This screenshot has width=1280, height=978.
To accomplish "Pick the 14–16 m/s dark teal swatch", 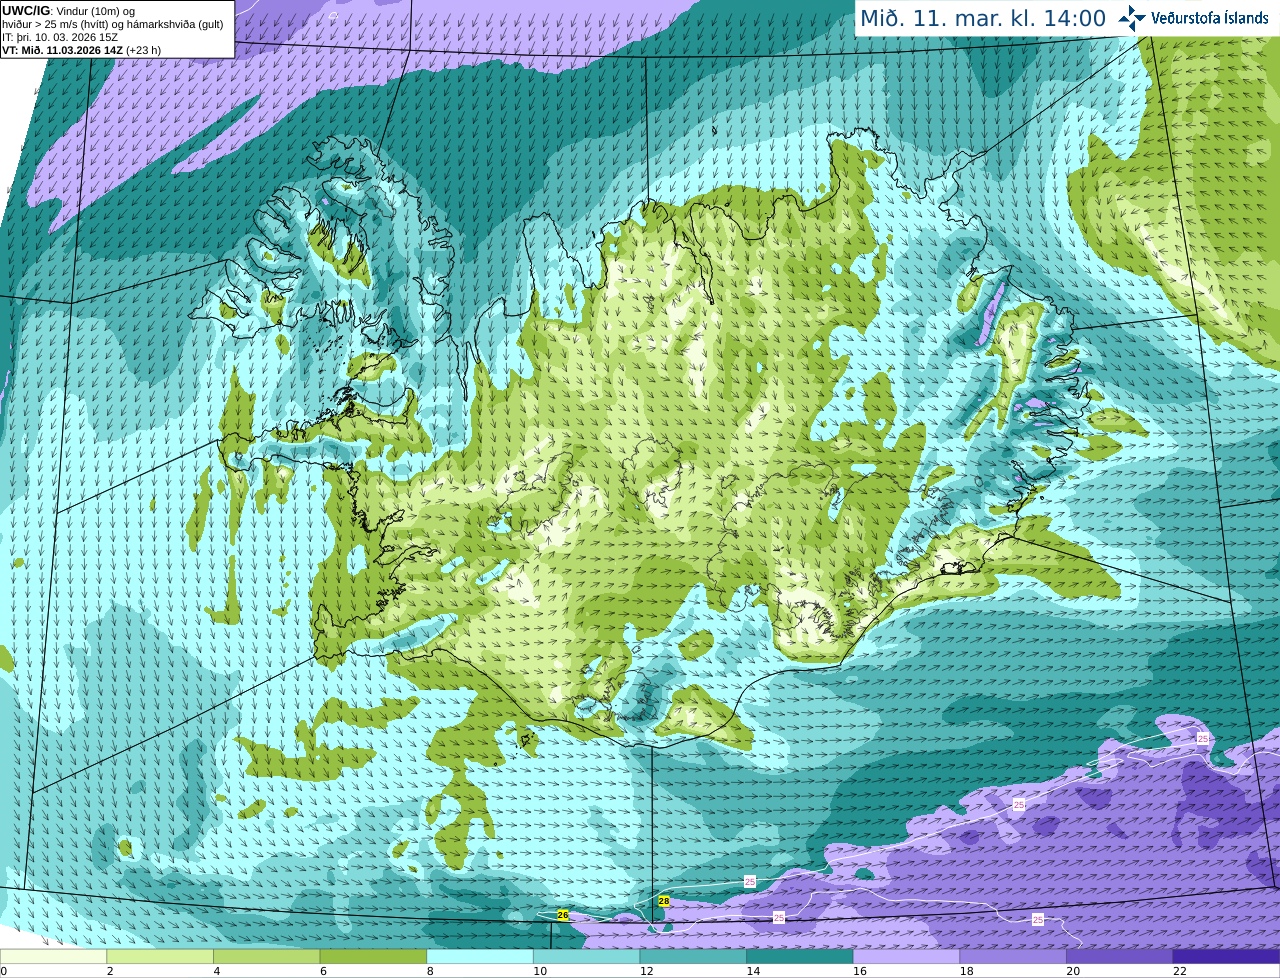I will point(800,957).
